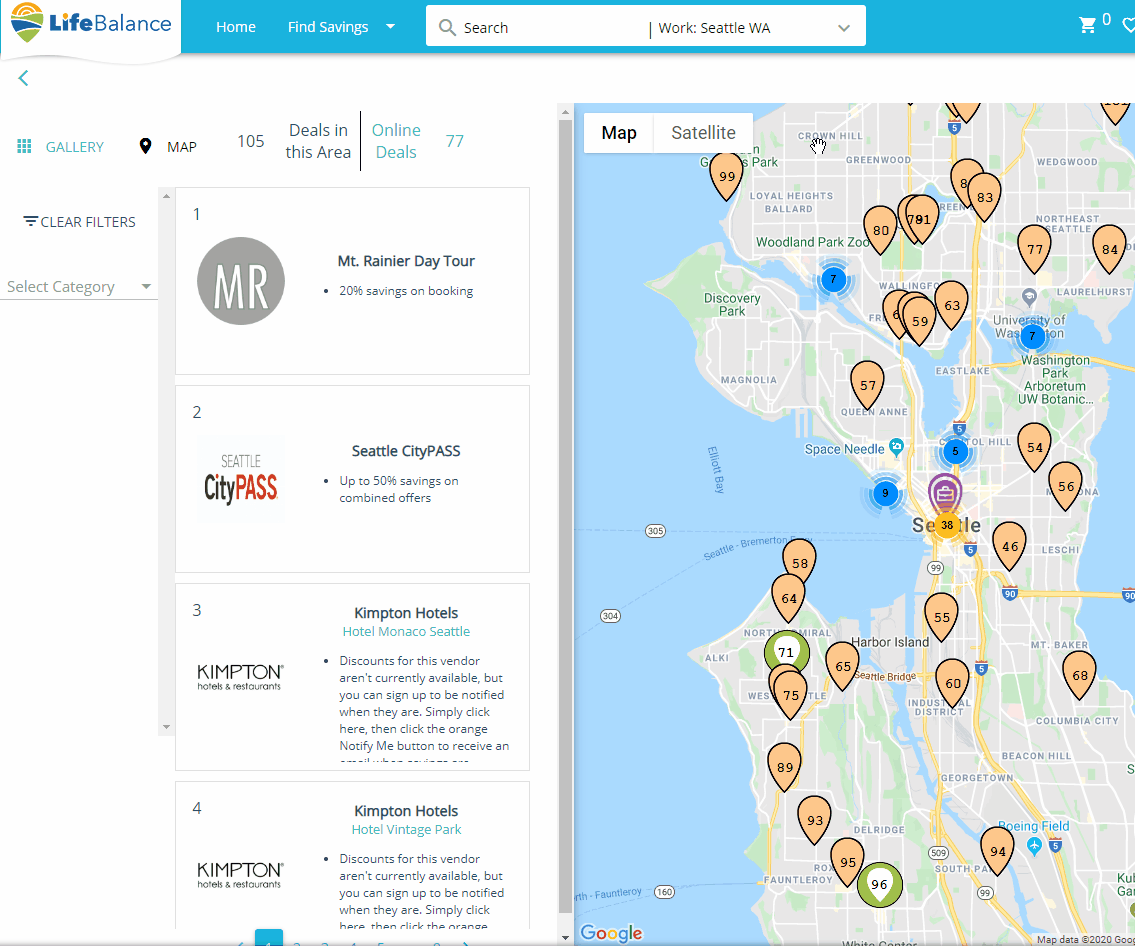
Task: Click map marker 55
Action: (941, 617)
